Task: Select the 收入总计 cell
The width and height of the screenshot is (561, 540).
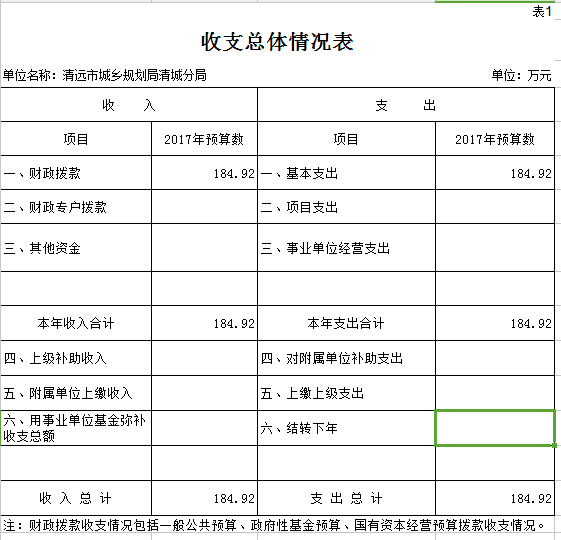Action: pyautogui.click(x=76, y=498)
